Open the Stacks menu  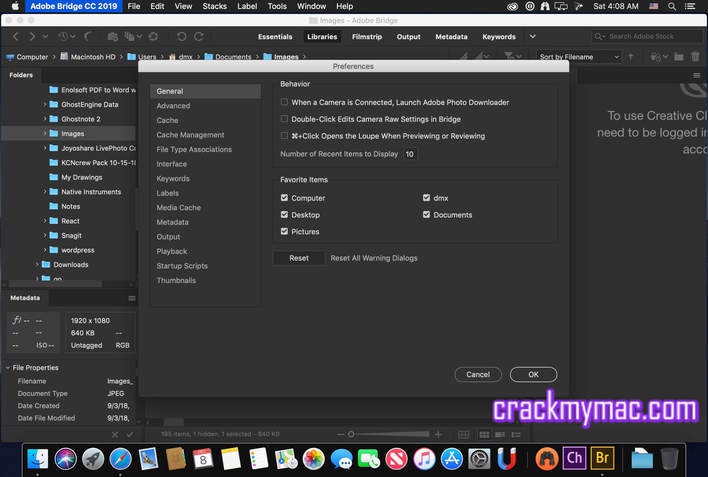tap(214, 6)
